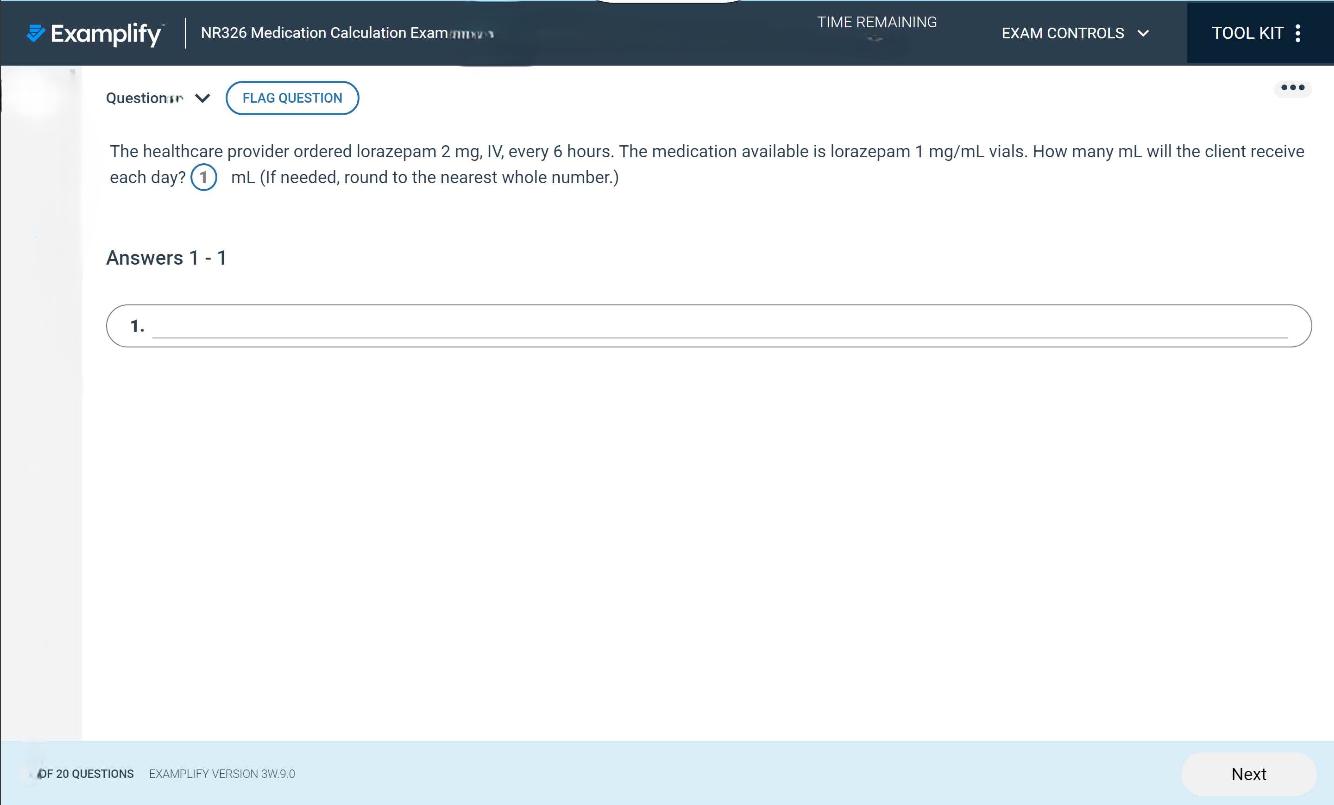Click the NR326 Medication Calculation Exam title
The width and height of the screenshot is (1334, 805).
[325, 33]
